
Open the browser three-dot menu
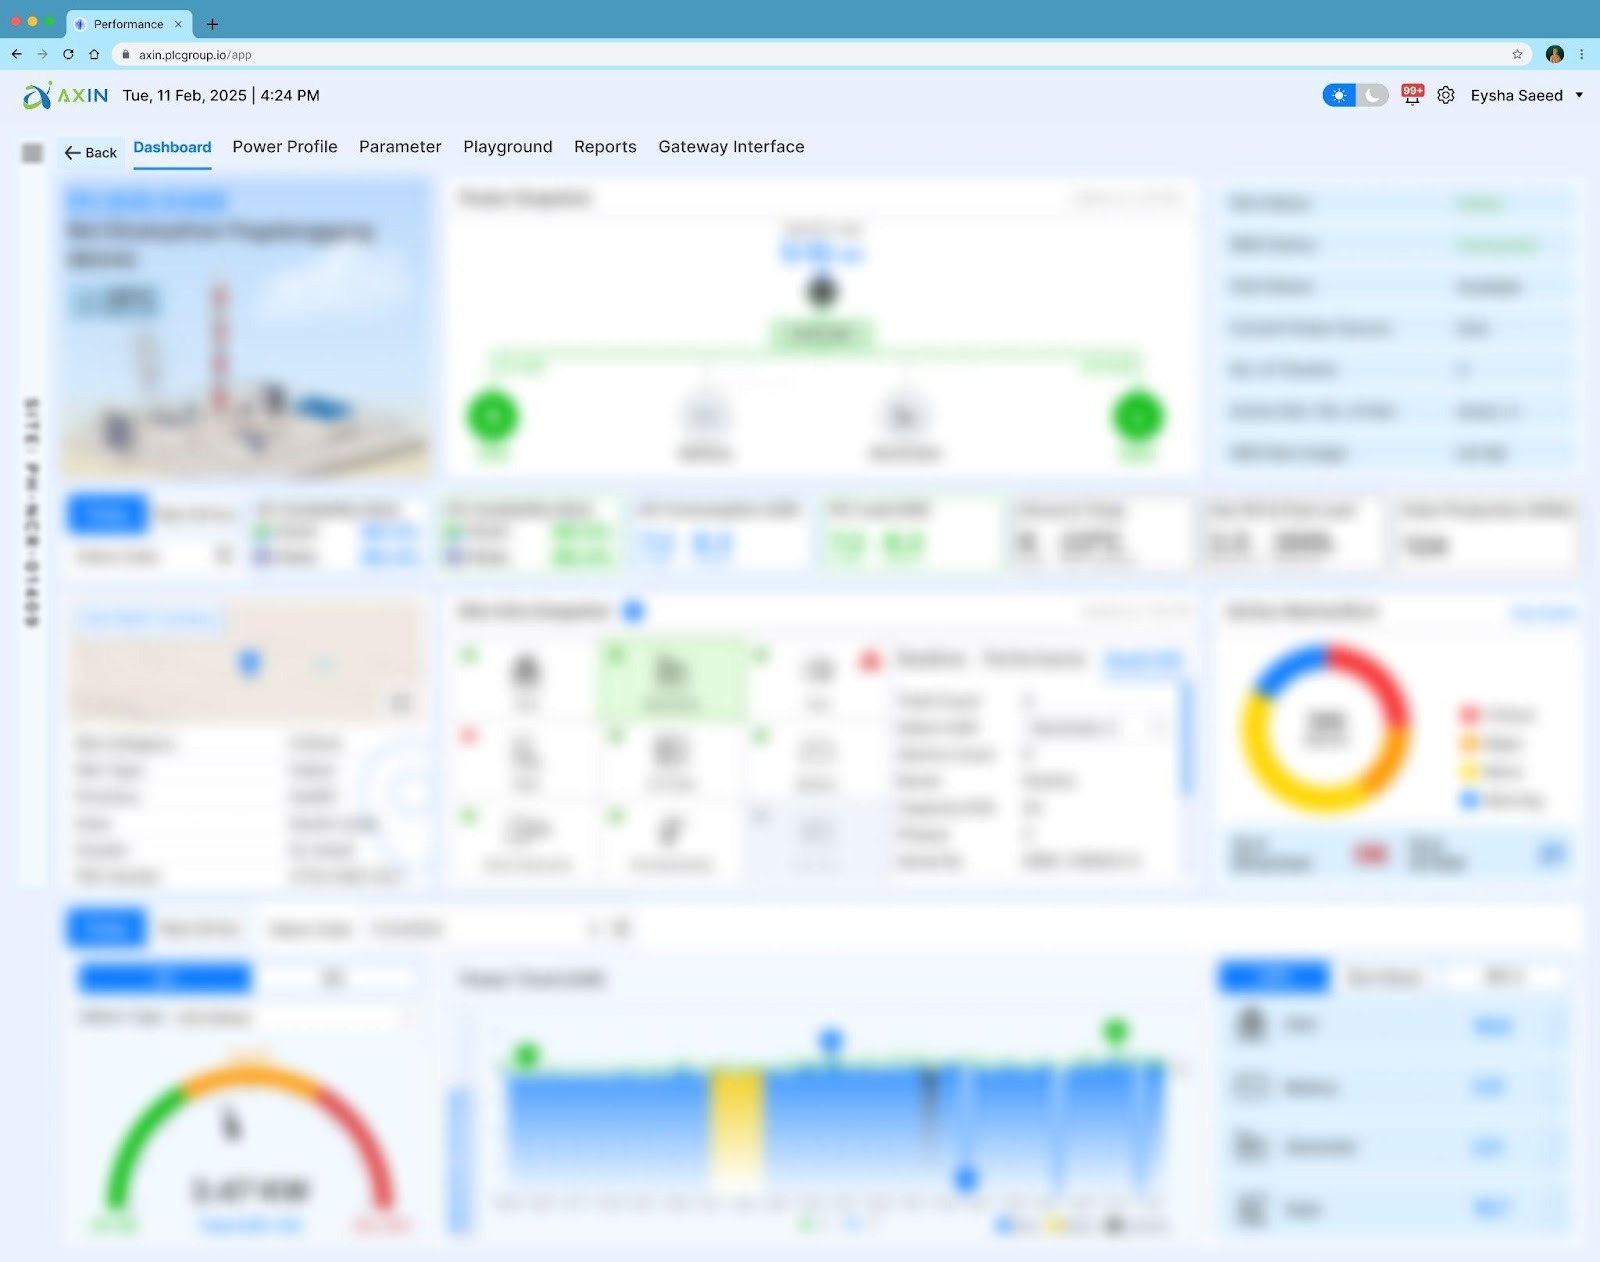tap(1581, 55)
